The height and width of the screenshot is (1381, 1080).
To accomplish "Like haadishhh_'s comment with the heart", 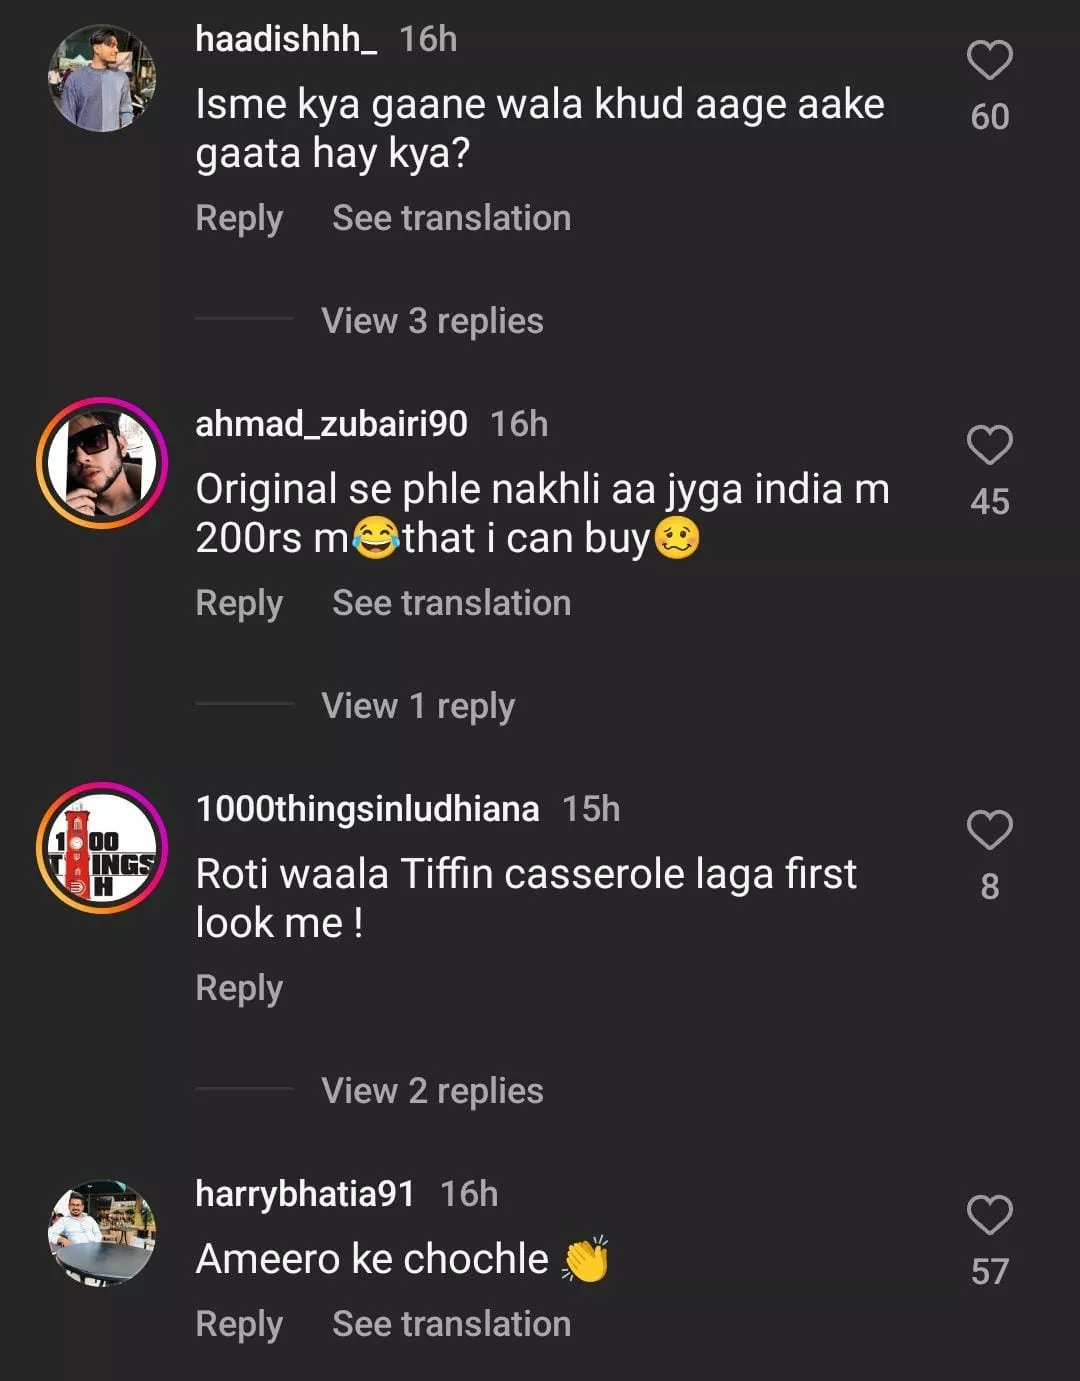I will click(x=989, y=61).
